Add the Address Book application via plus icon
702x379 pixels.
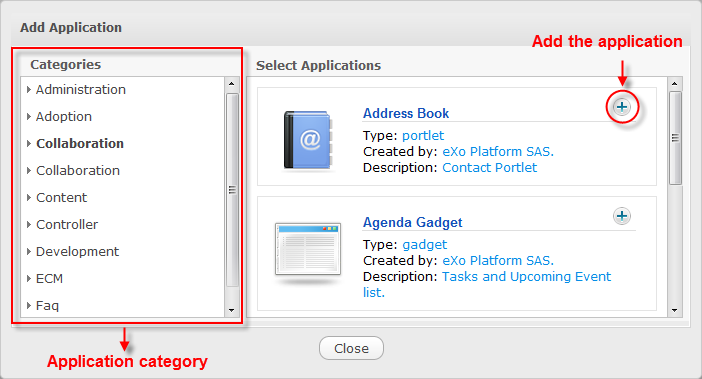622,107
